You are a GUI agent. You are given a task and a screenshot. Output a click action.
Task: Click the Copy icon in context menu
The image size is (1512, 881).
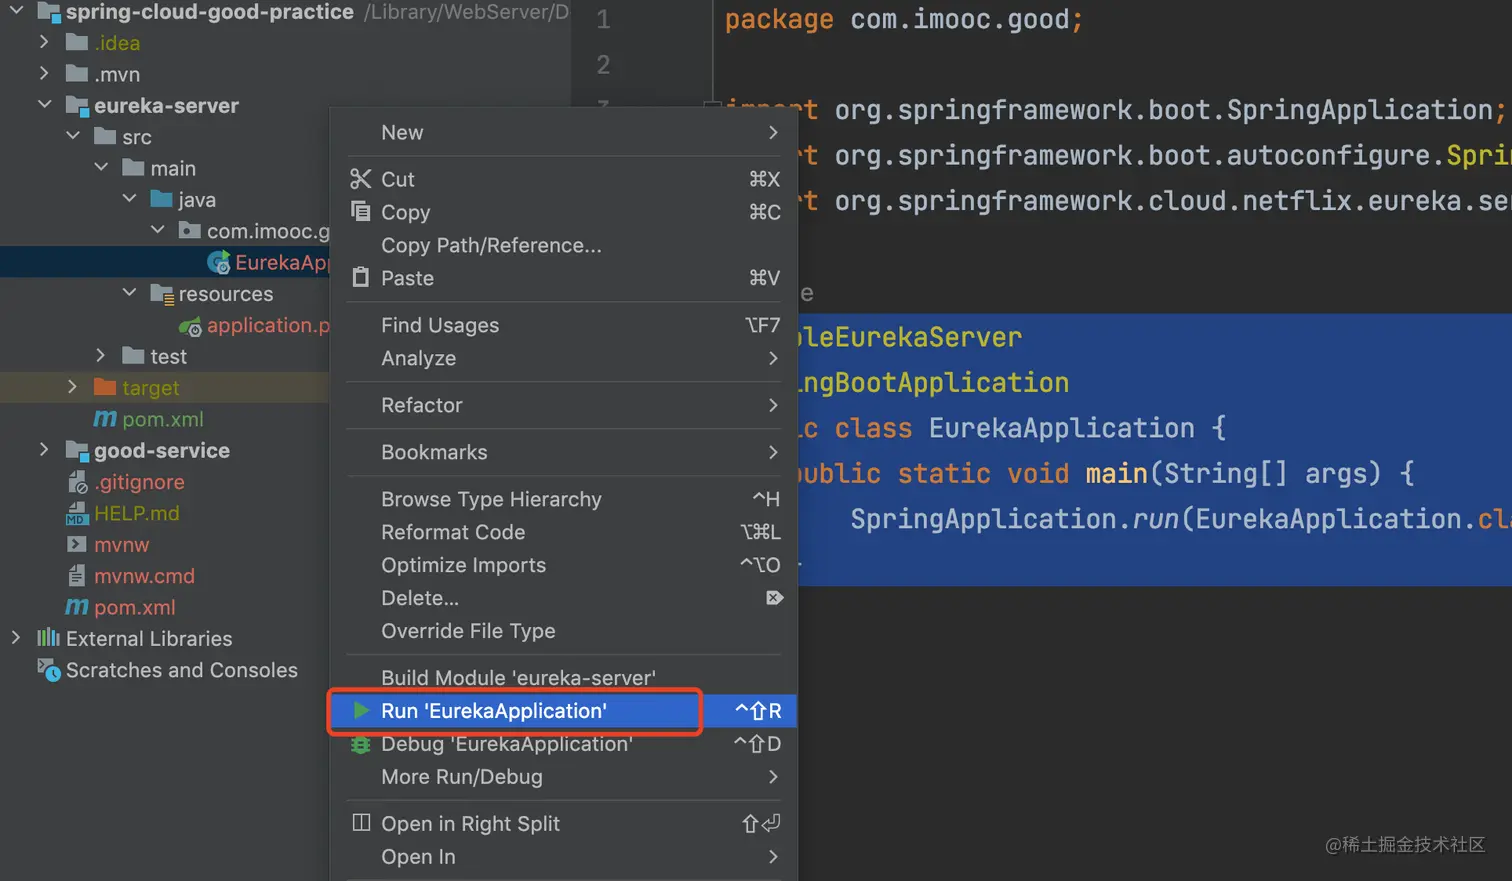pyautogui.click(x=360, y=211)
